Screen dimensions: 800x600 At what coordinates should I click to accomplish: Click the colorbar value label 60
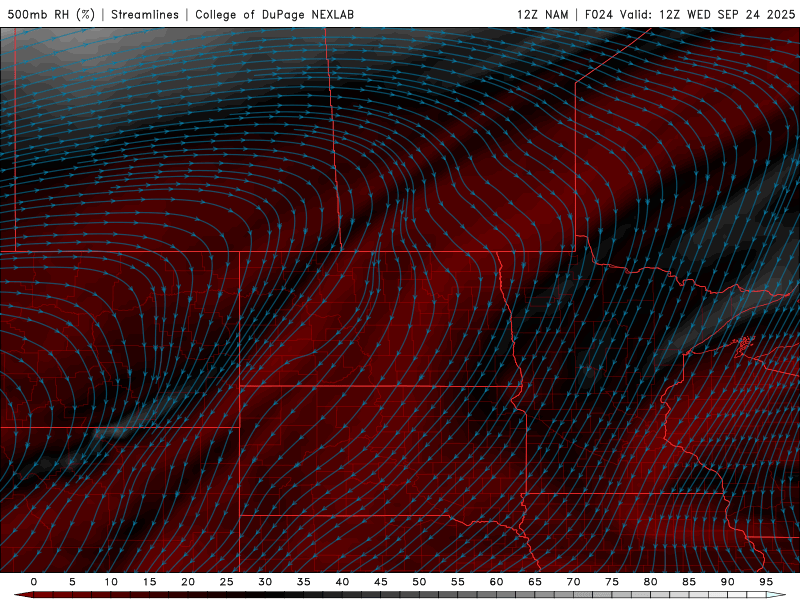(496, 582)
